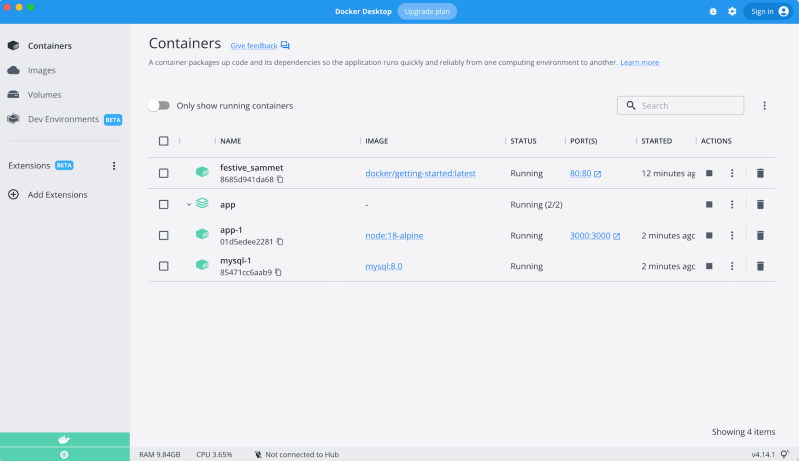
Task: Click the CPU 3.65% status entry
Action: point(214,454)
